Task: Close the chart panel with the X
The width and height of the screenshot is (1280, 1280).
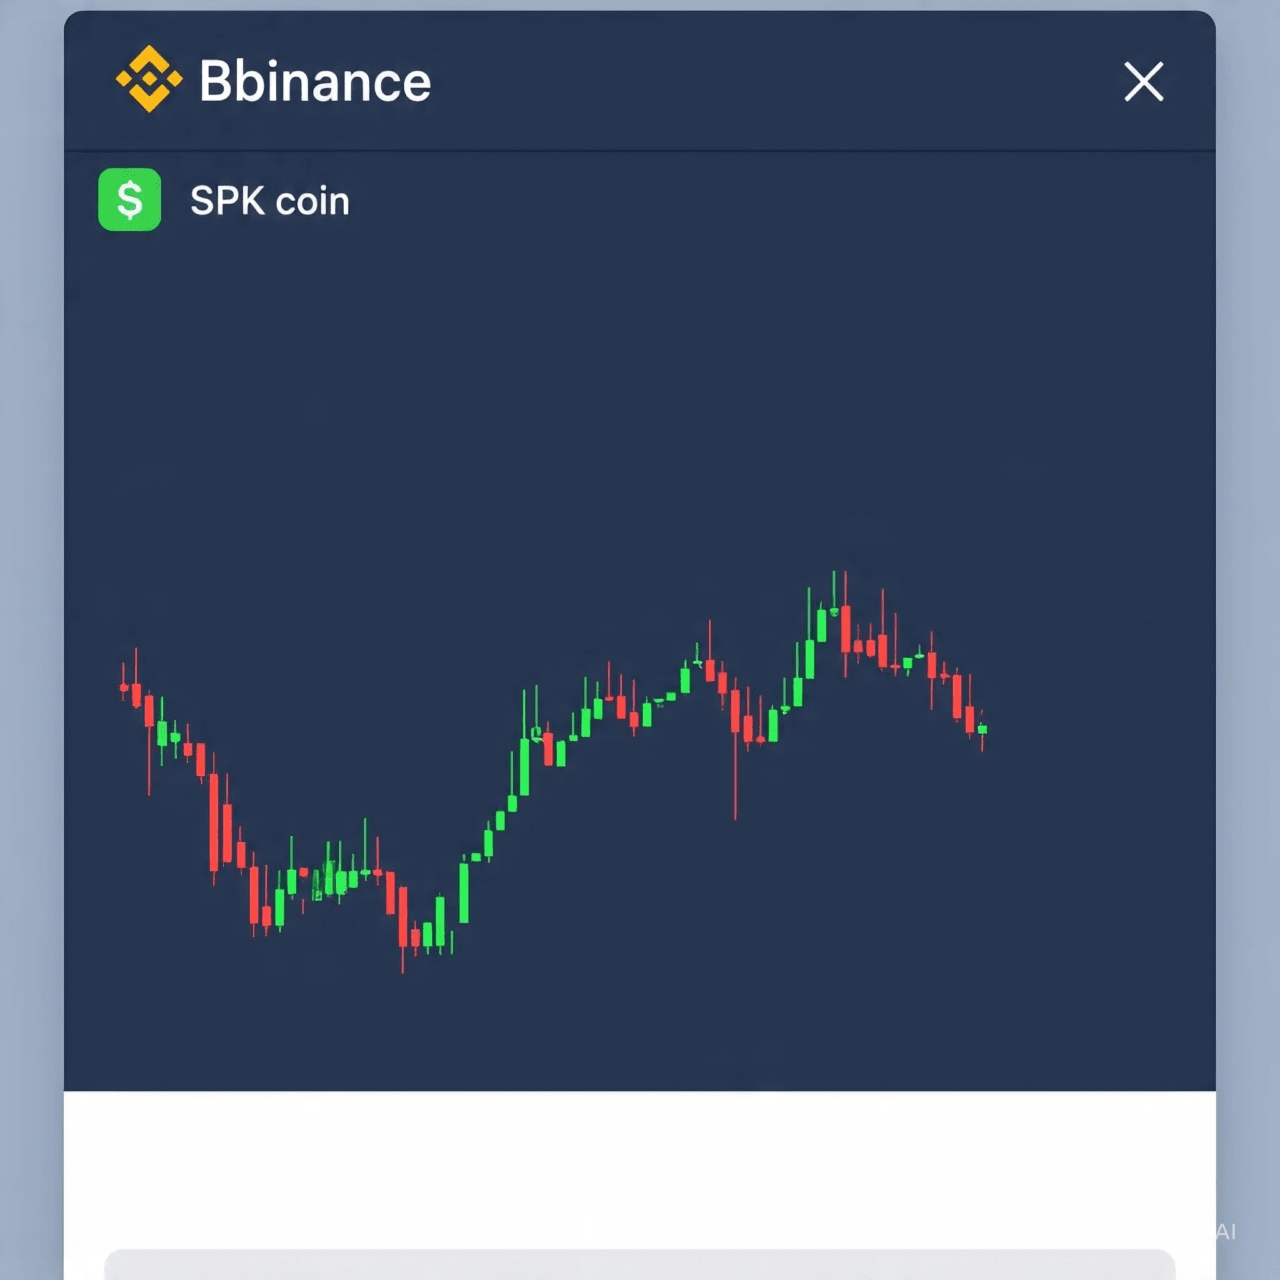Action: 1143,82
